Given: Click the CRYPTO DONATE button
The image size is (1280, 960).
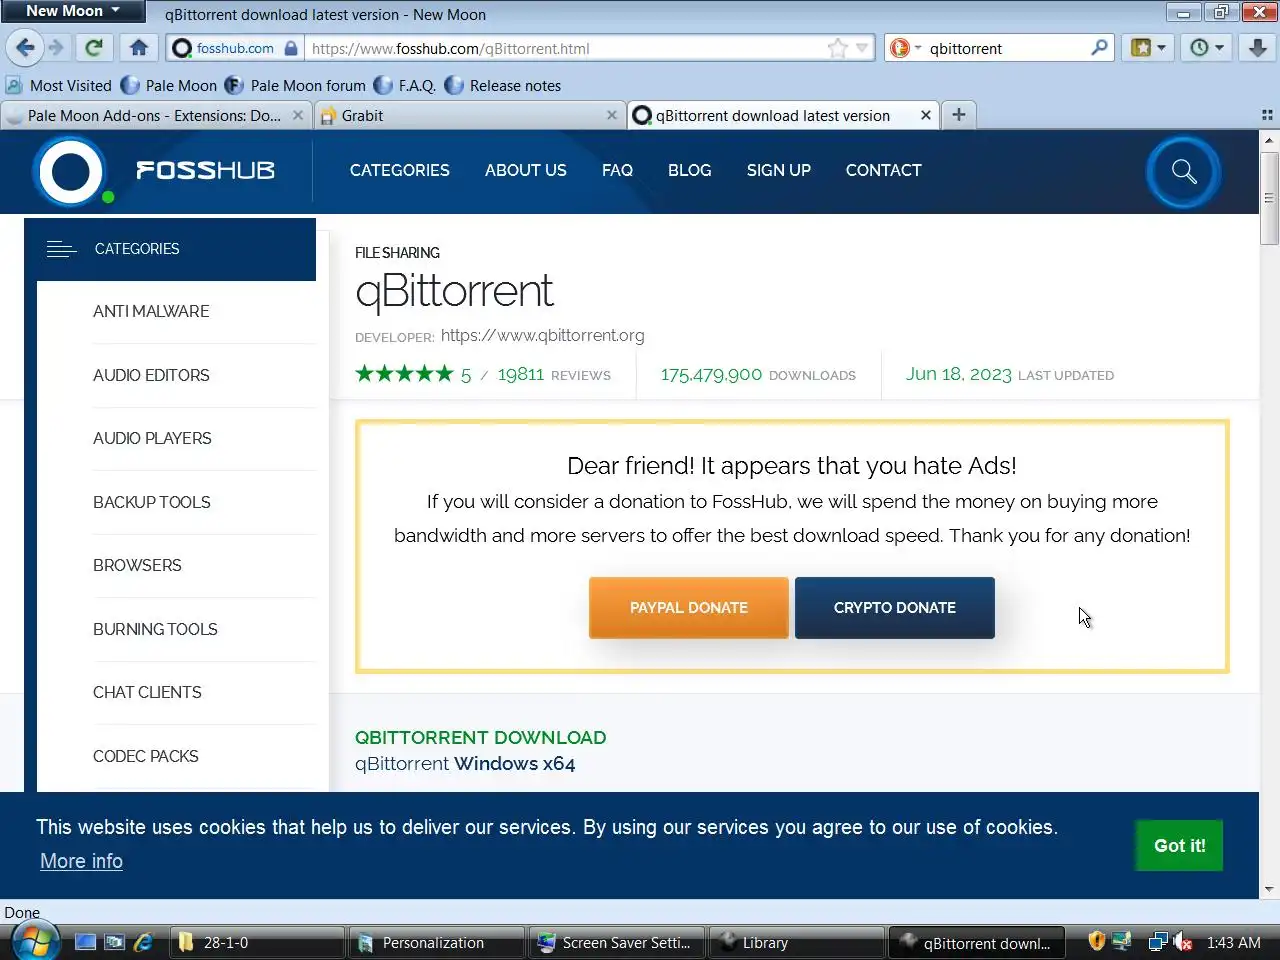Looking at the screenshot, I should coord(895,608).
